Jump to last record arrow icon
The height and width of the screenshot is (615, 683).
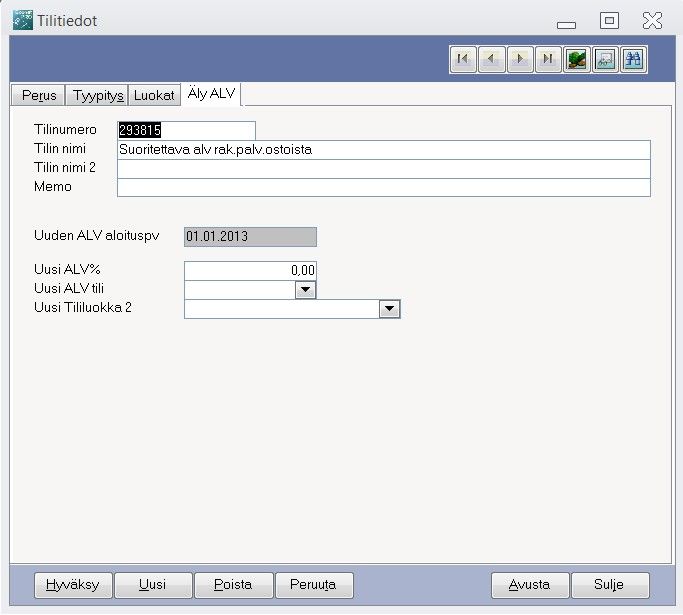(548, 59)
